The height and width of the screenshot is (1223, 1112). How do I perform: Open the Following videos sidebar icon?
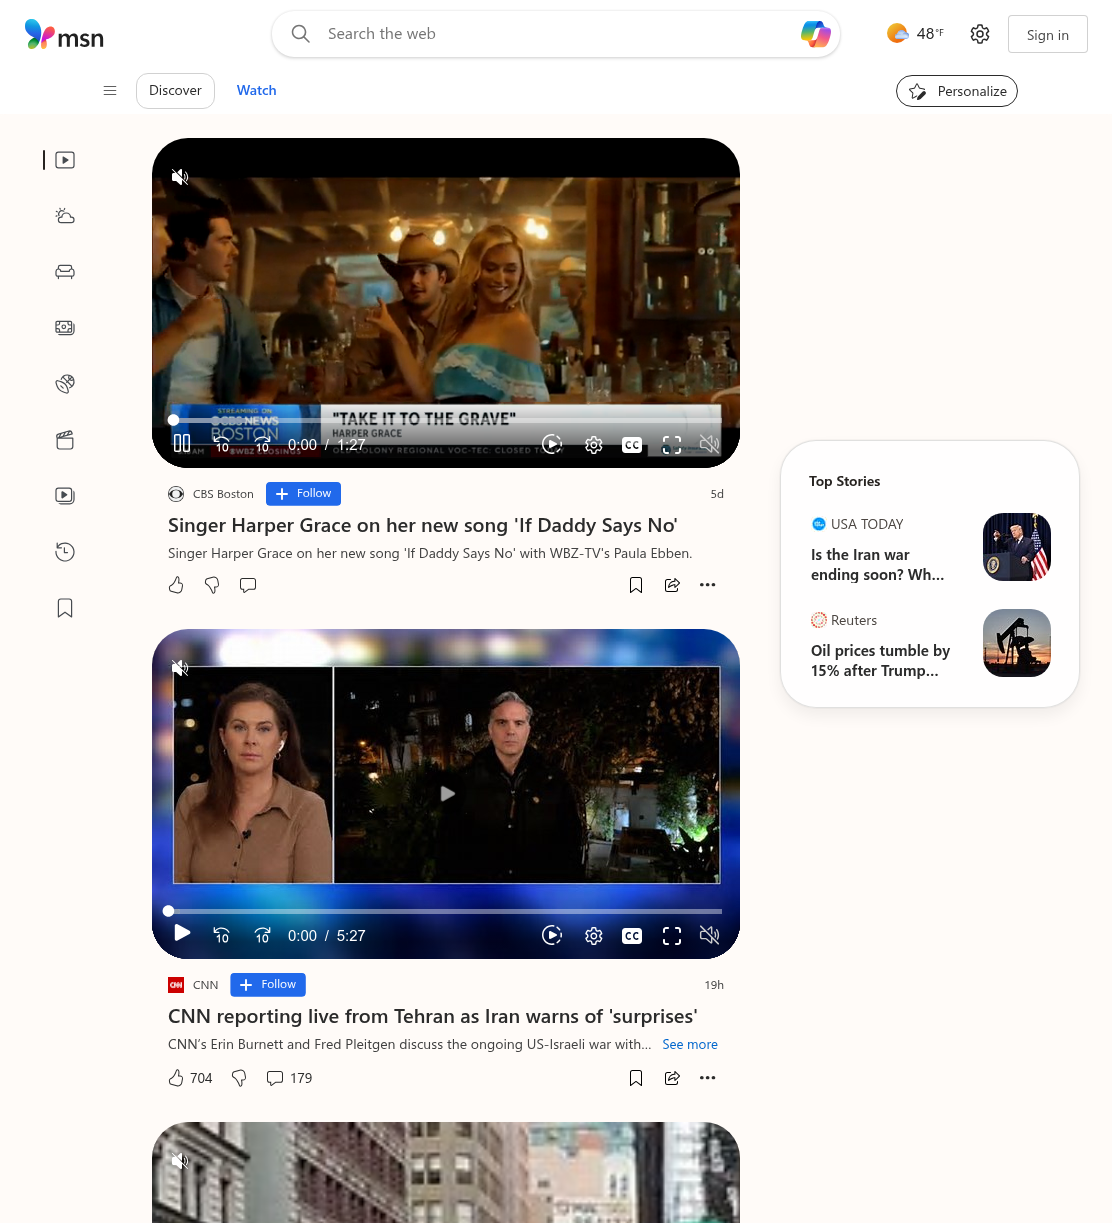click(x=65, y=496)
